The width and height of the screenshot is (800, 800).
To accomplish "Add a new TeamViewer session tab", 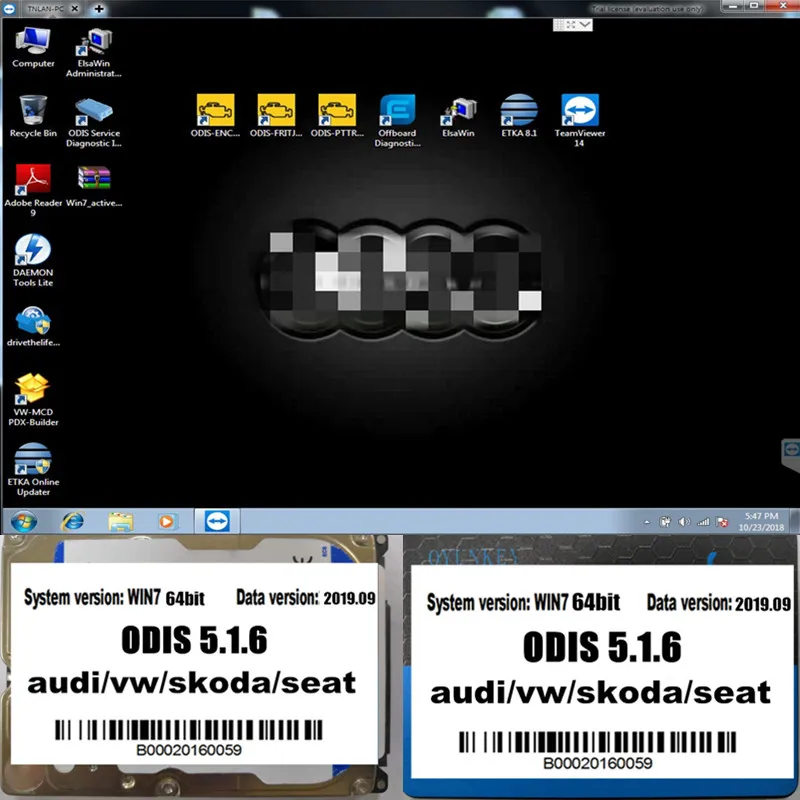I will [99, 9].
